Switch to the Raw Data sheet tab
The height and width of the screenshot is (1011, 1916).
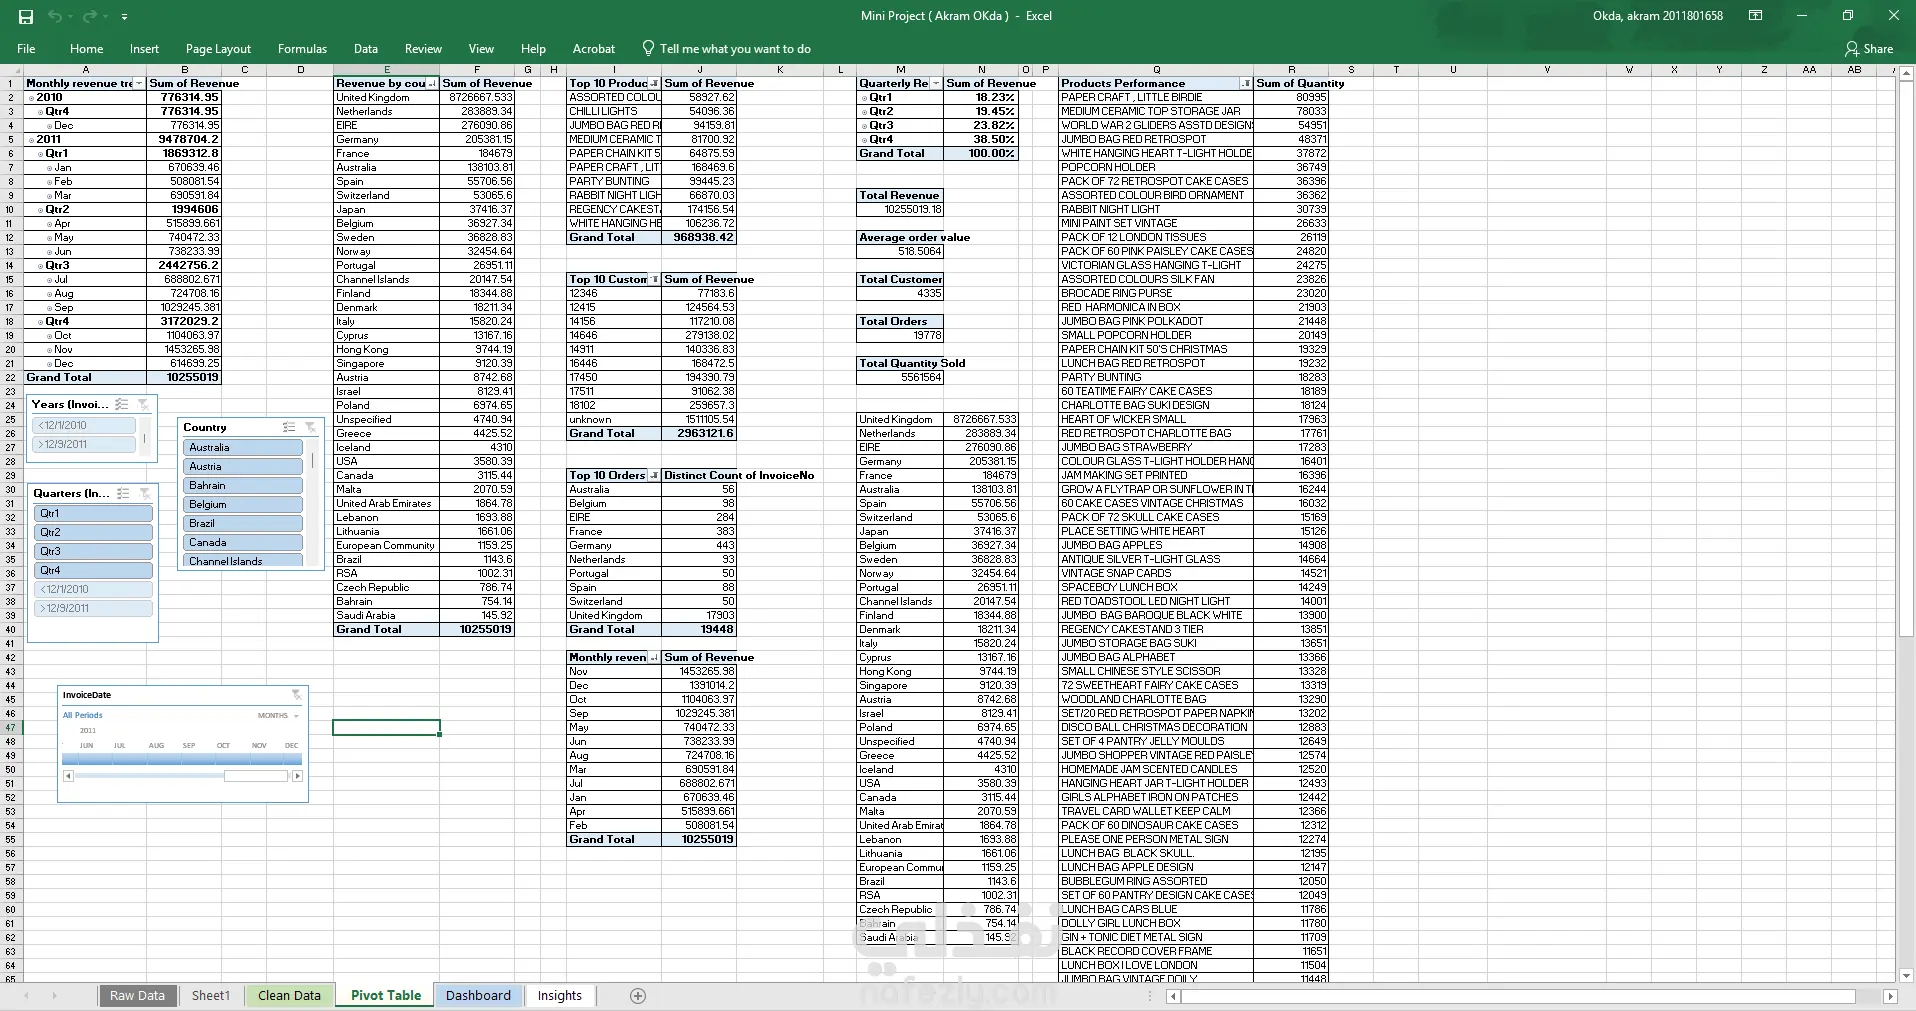tap(137, 995)
